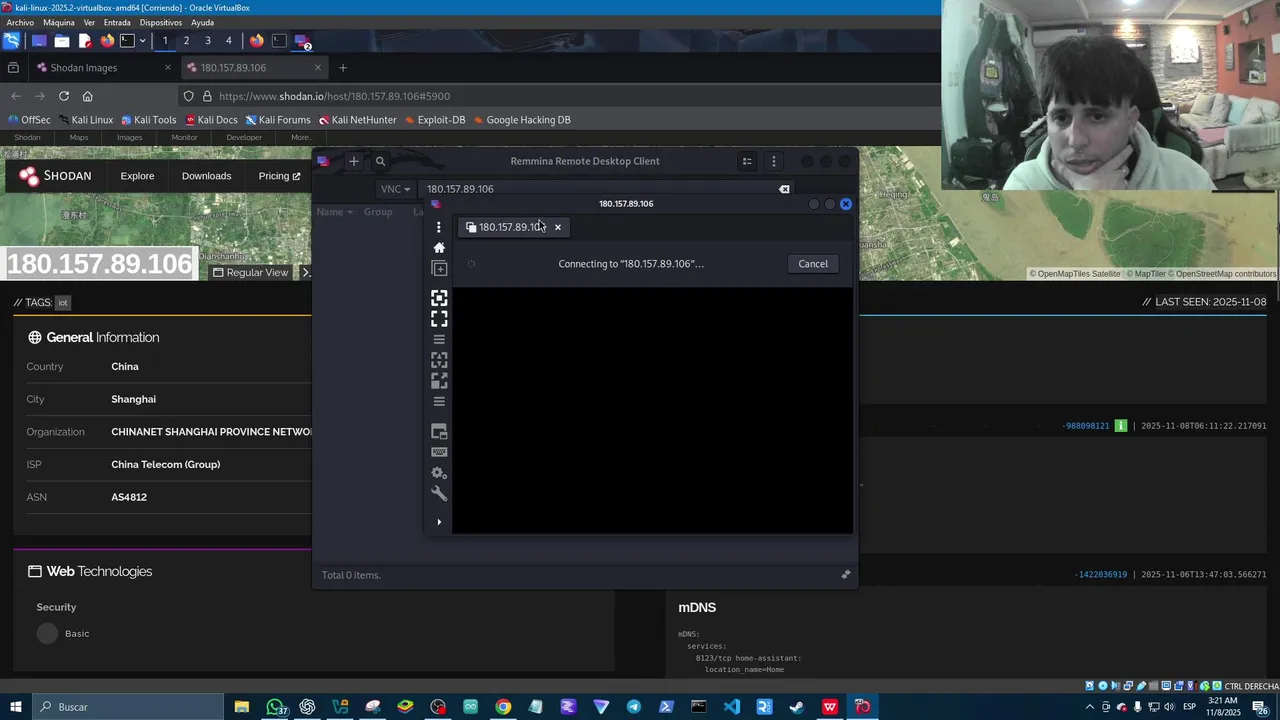Focus the Firefox URL address bar
The width and height of the screenshot is (1280, 720).
point(560,96)
